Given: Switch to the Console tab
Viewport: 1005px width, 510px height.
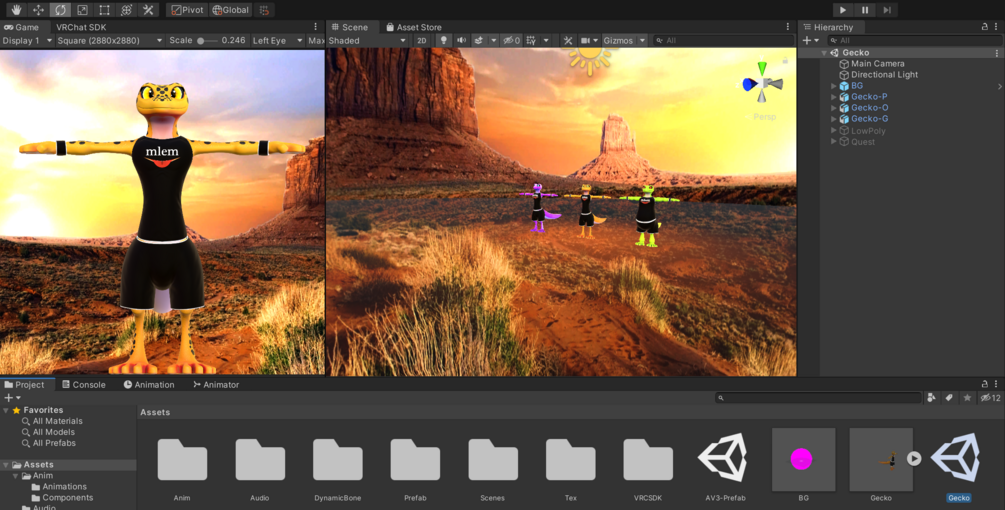Looking at the screenshot, I should click(x=83, y=384).
